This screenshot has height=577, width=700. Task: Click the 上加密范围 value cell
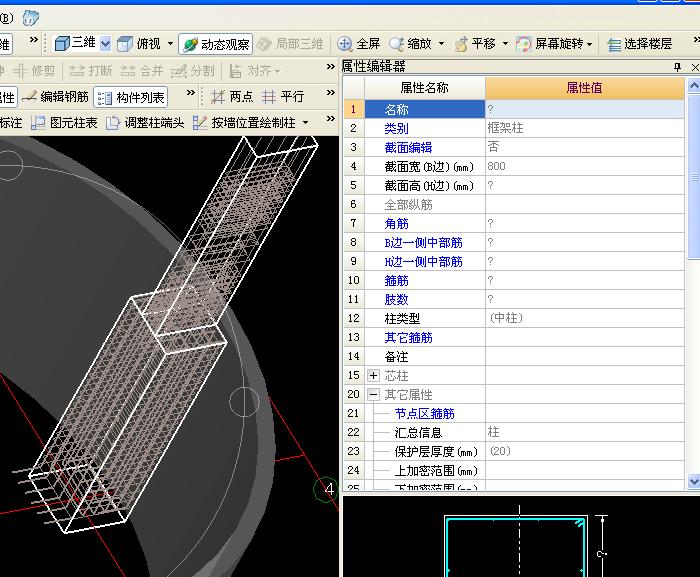584,470
